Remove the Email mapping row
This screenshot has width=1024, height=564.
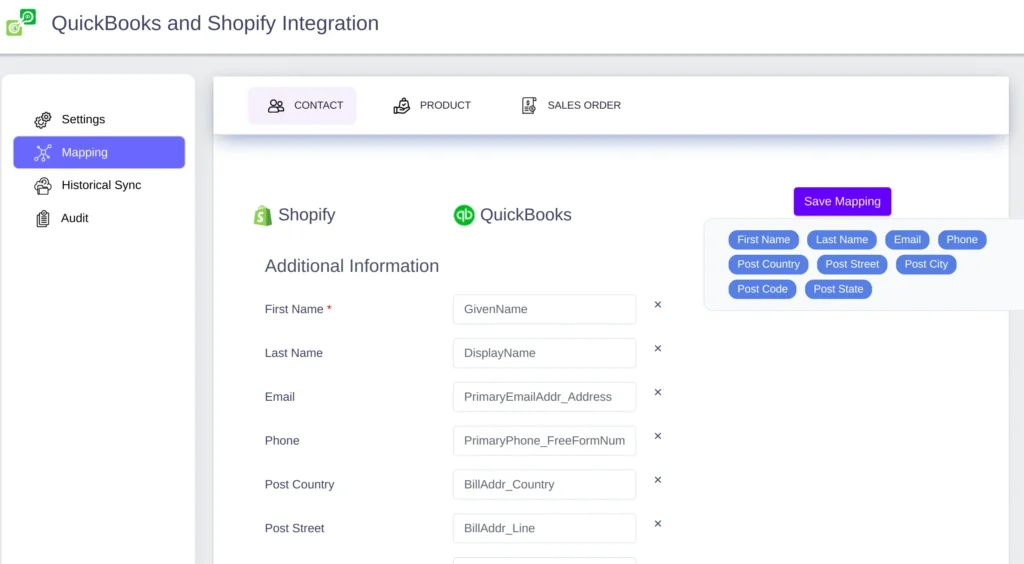(x=658, y=392)
